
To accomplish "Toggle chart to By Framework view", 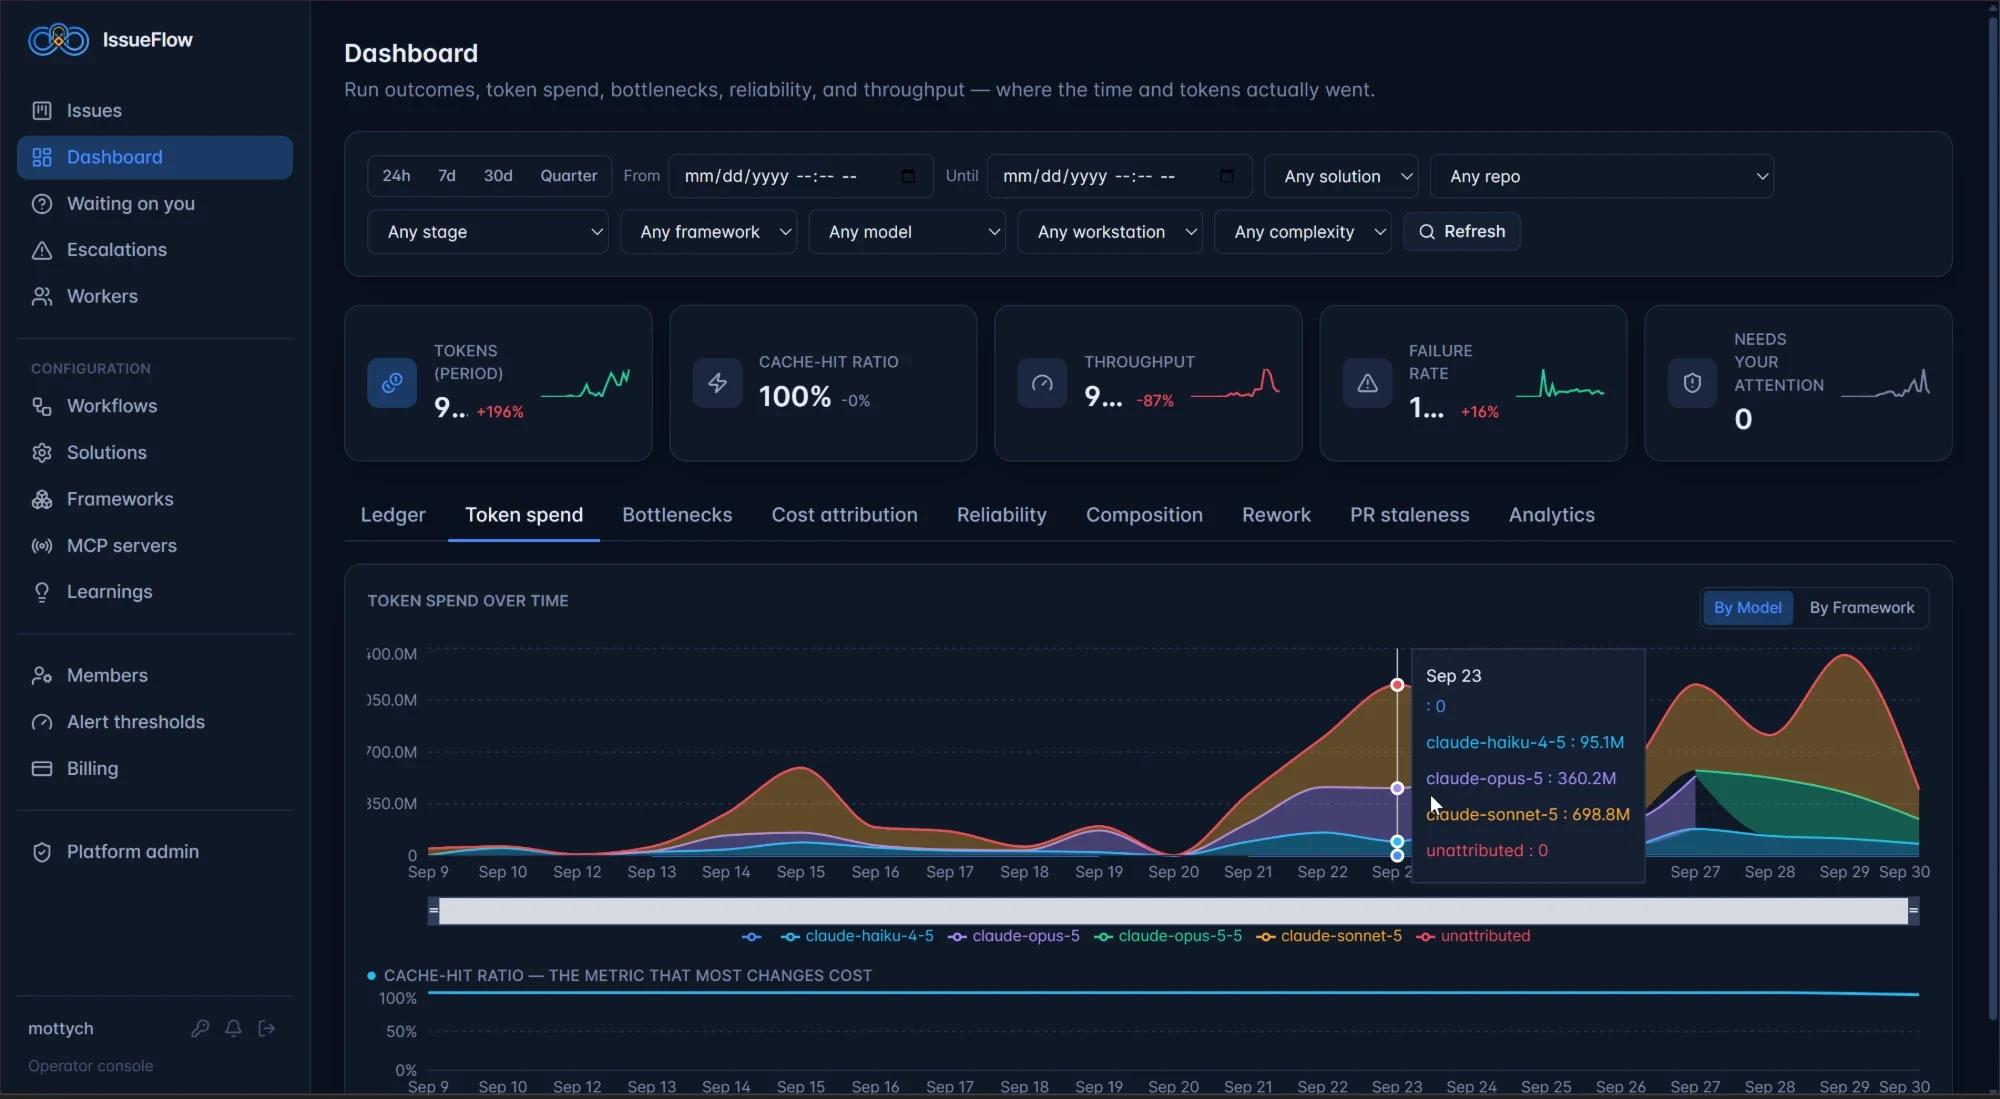I will (x=1861, y=608).
